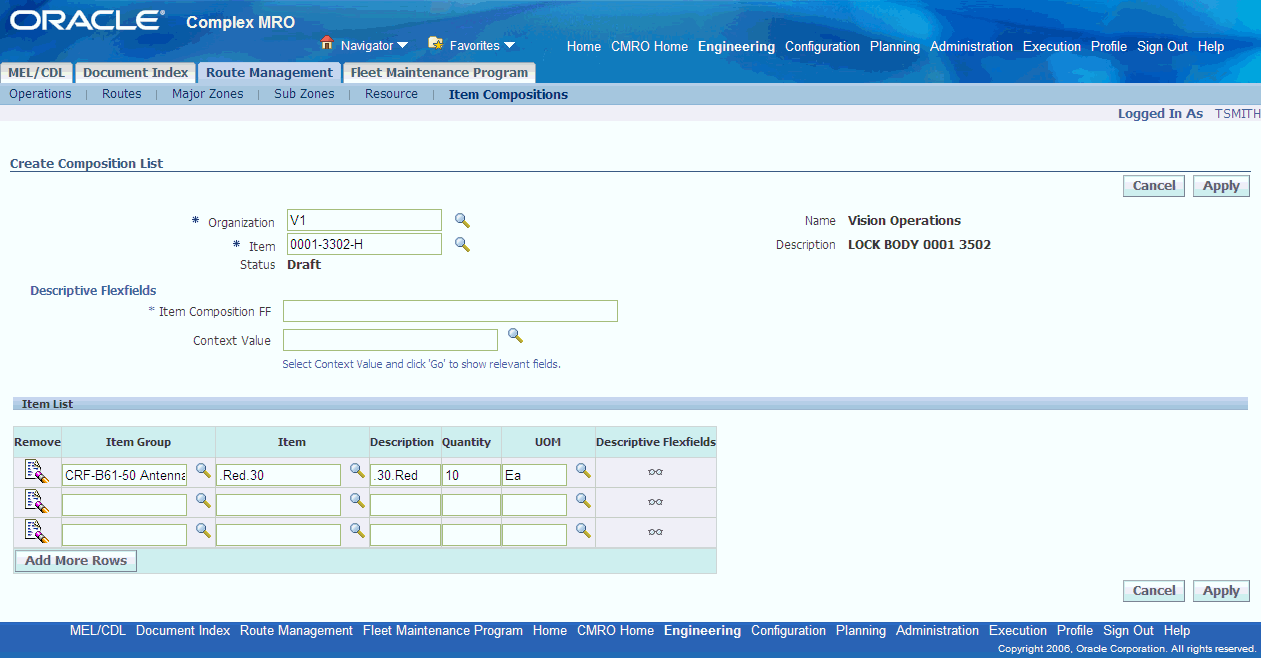This screenshot has width=1261, height=658.
Task: Switch to the MEL/CDL tab
Action: (36, 73)
